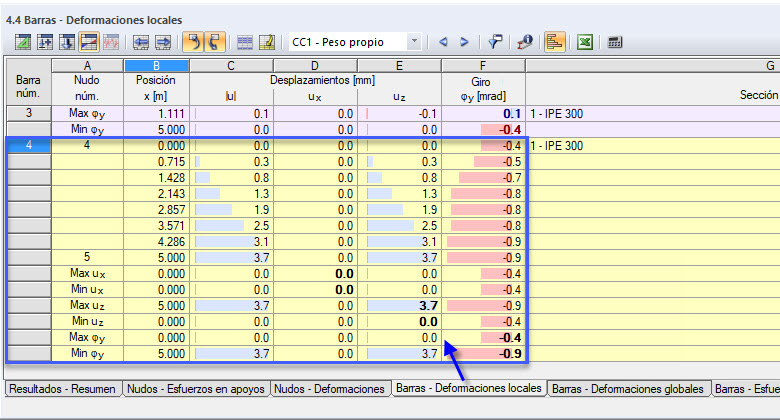Screen dimensions: 780x420
Task: Click the first green triangle toolbar icon
Action: pyautogui.click(x=22, y=42)
